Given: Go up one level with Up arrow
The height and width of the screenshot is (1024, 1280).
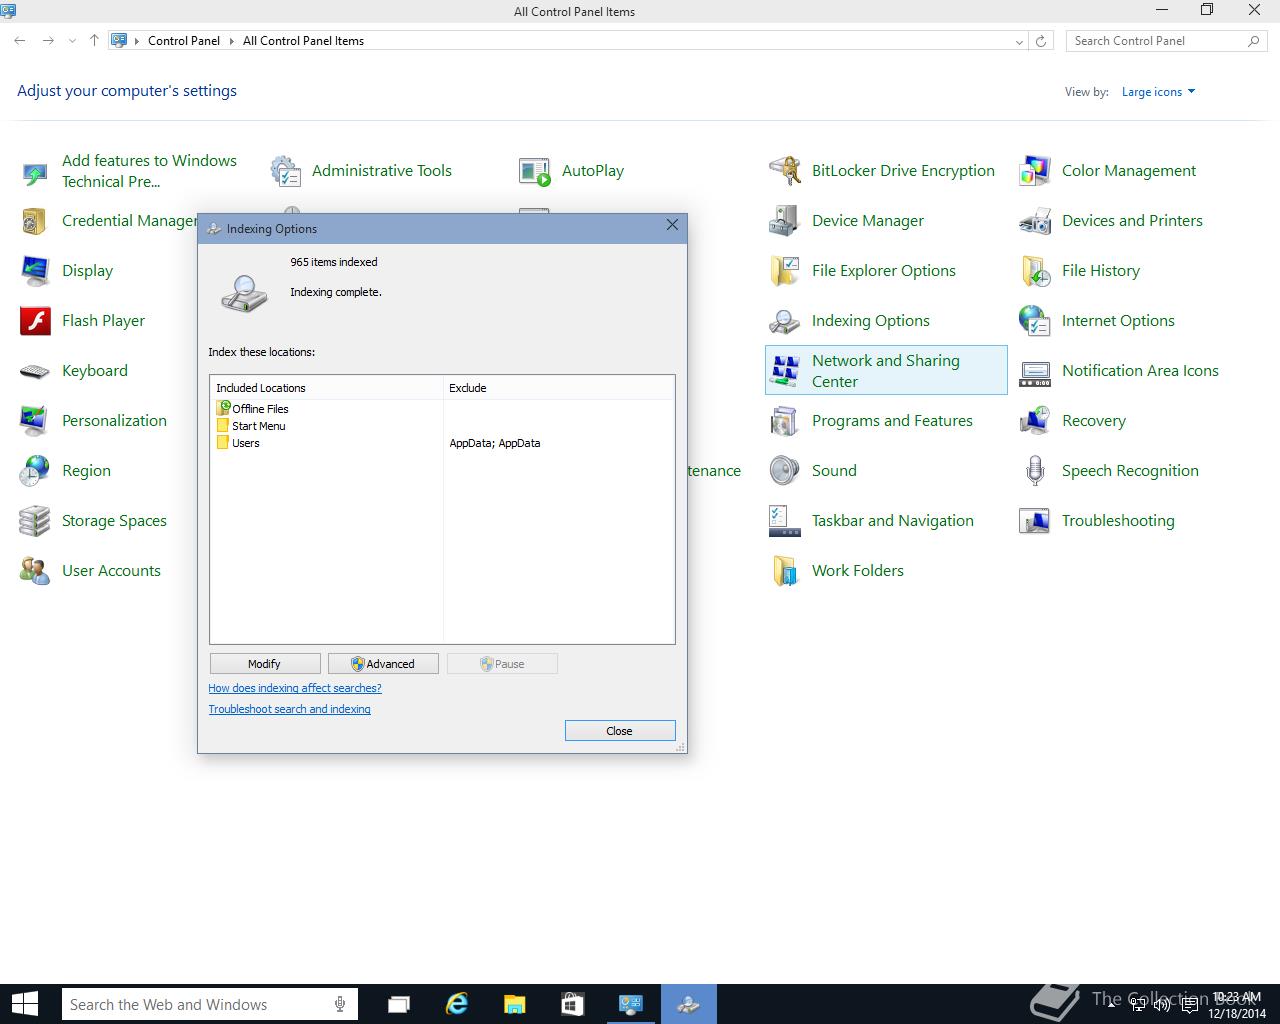Looking at the screenshot, I should pos(94,41).
